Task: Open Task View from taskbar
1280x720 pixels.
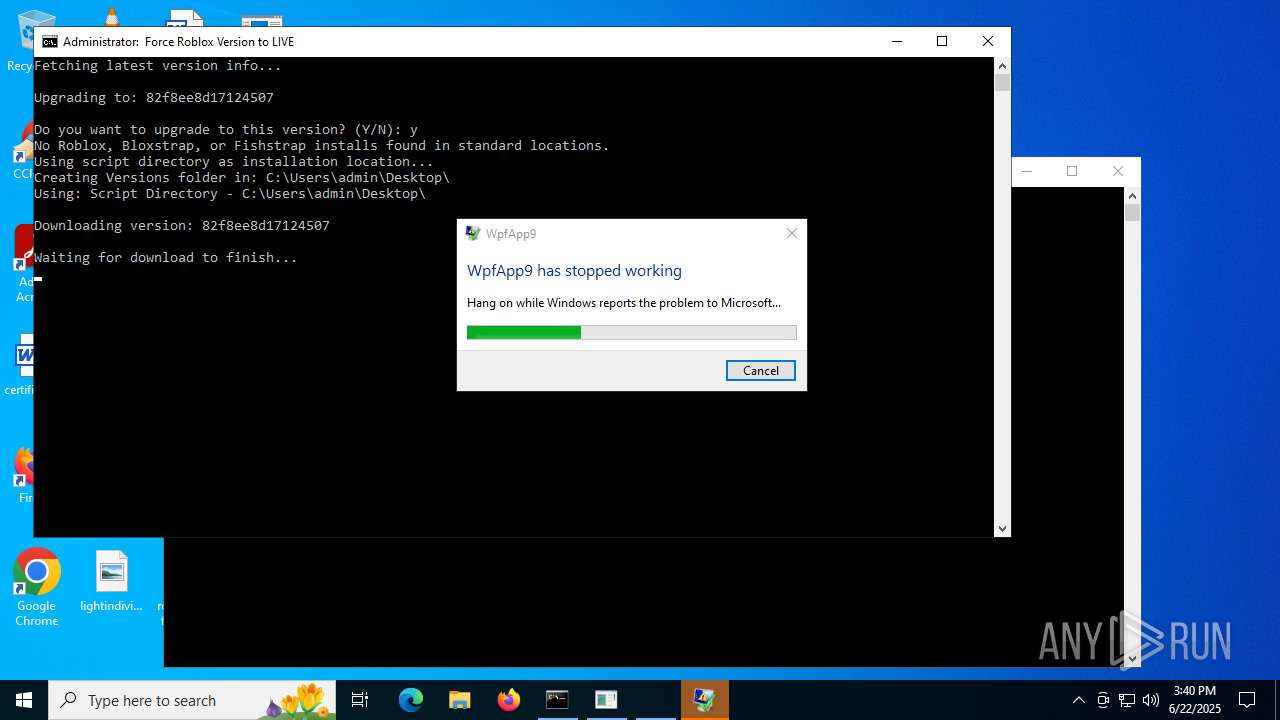Action: (x=360, y=700)
